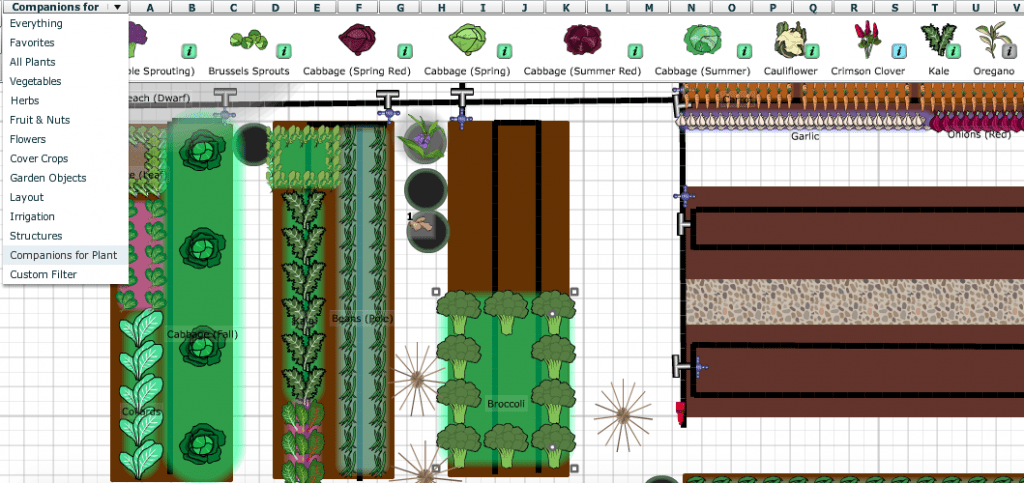
Task: Select the Crimson Clover plant icon
Action: pos(868,40)
